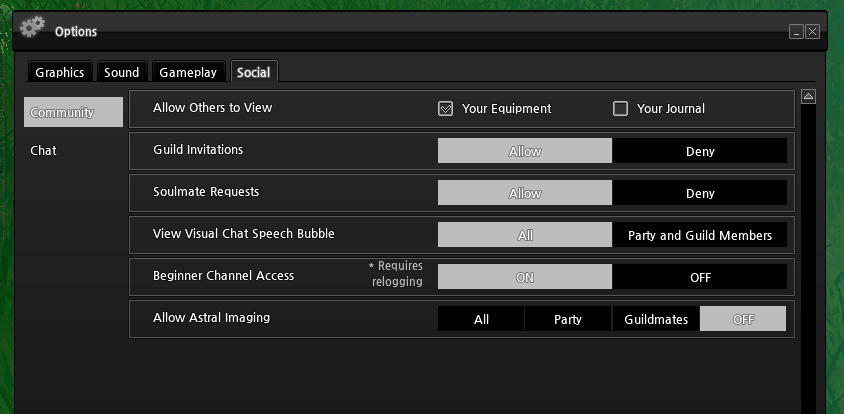This screenshot has height=414, width=844.
Task: Go to the Gameplay tab
Action: pyautogui.click(x=188, y=72)
